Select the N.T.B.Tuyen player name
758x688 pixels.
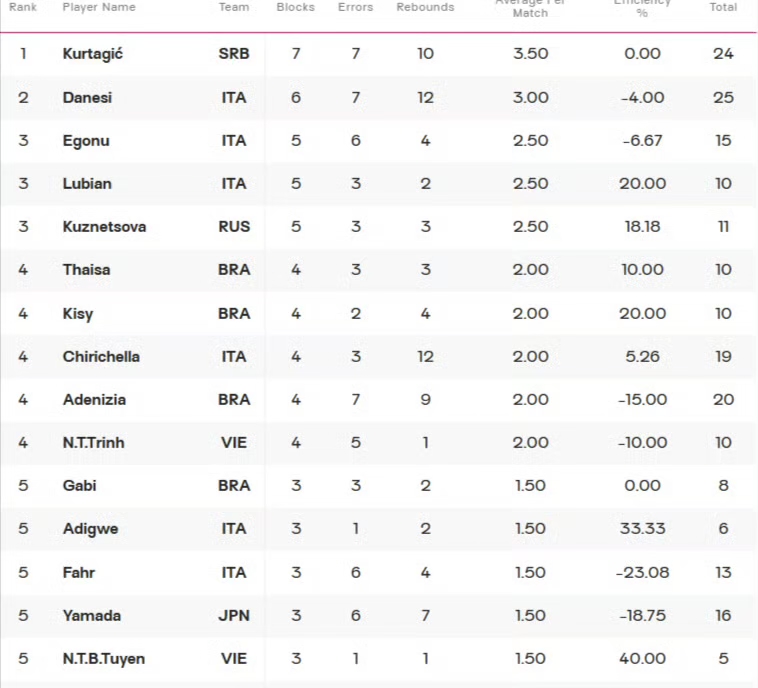click(x=104, y=659)
